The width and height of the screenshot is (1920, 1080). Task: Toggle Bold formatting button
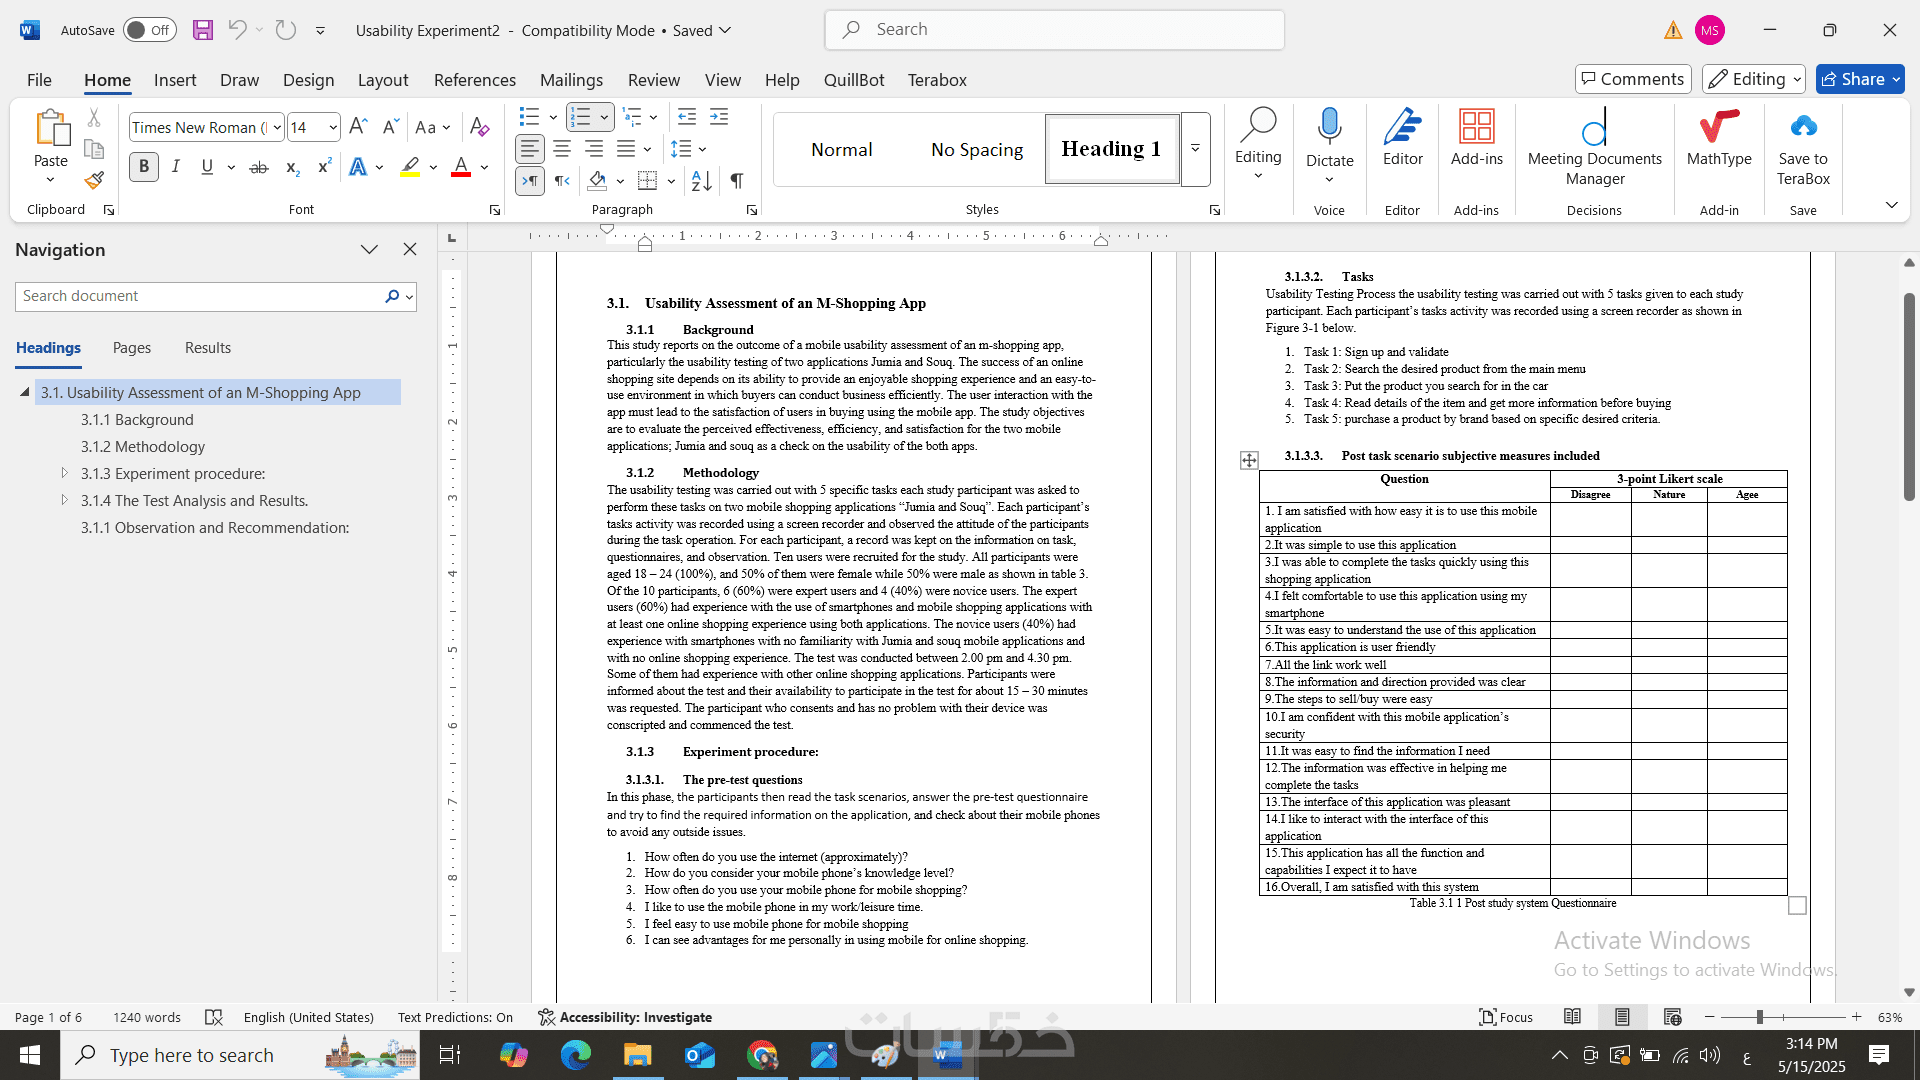144,167
